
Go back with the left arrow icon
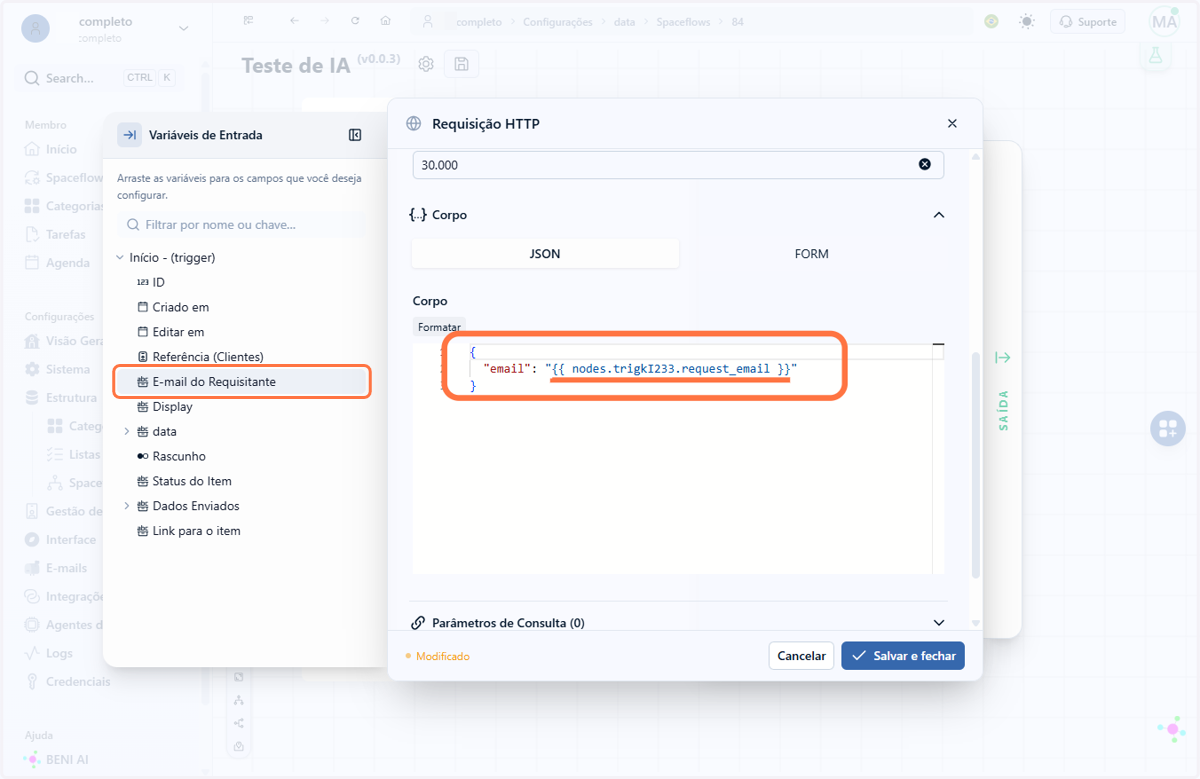click(293, 21)
